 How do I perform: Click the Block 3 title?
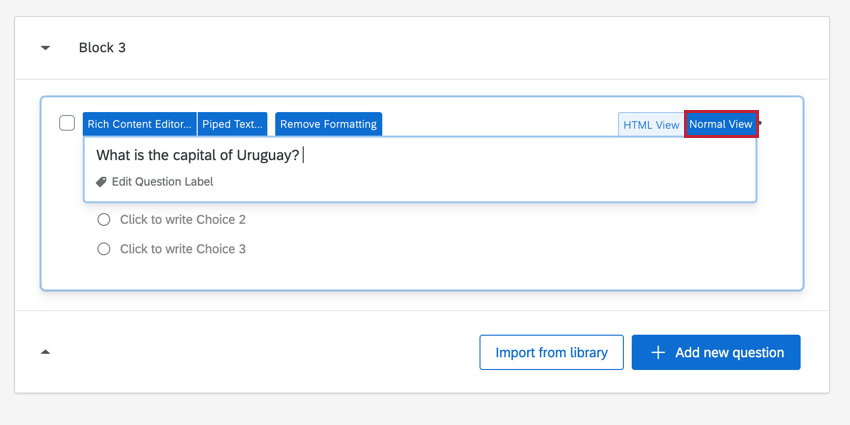click(x=102, y=48)
